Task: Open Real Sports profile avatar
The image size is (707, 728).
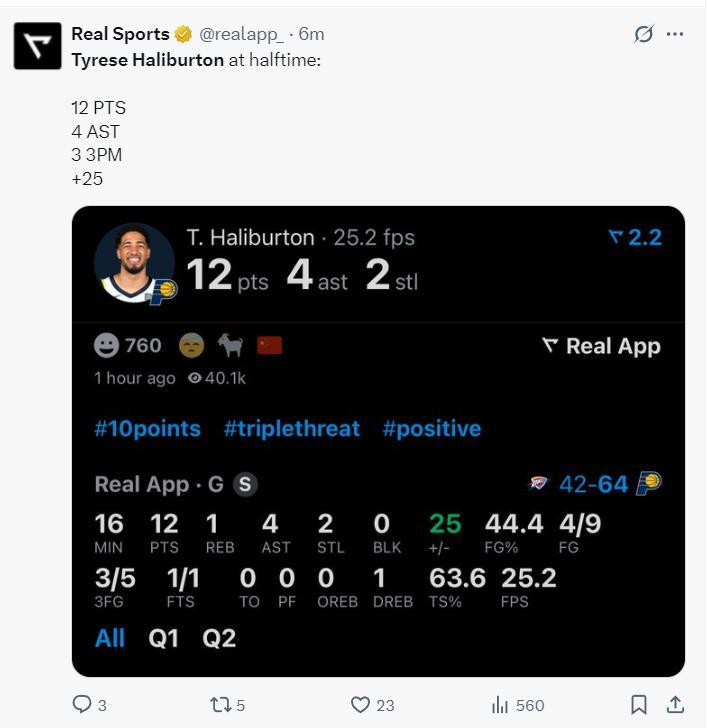Action: [x=37, y=45]
